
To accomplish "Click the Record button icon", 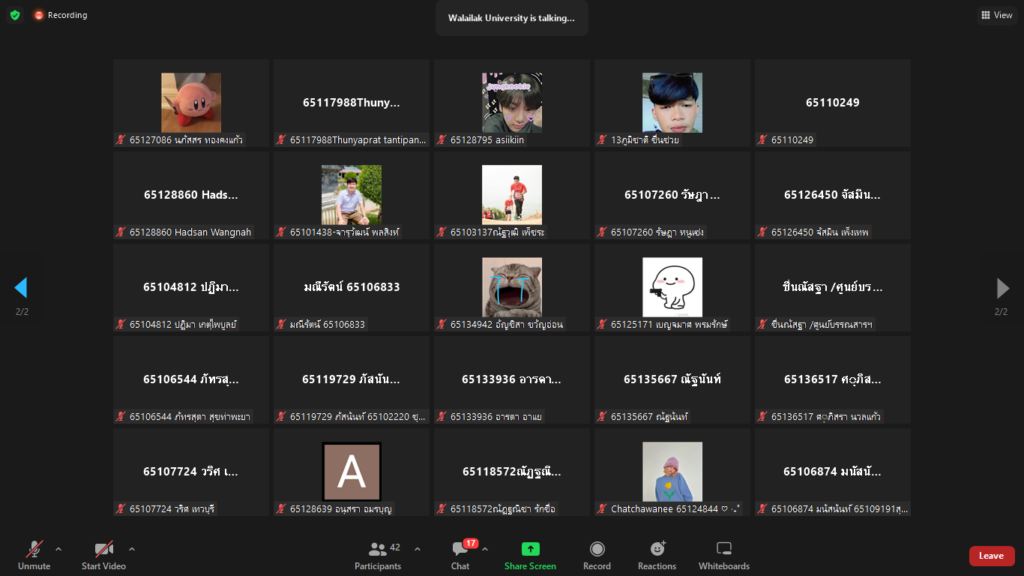I will (x=597, y=549).
